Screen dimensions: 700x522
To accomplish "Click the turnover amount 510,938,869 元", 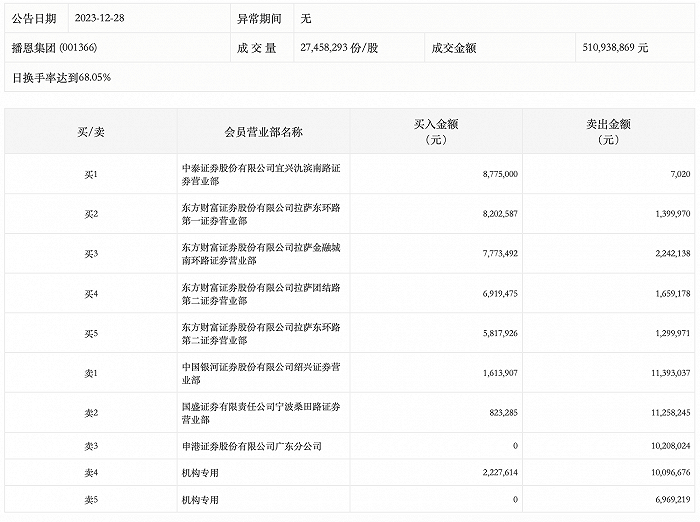I will click(x=614, y=47).
